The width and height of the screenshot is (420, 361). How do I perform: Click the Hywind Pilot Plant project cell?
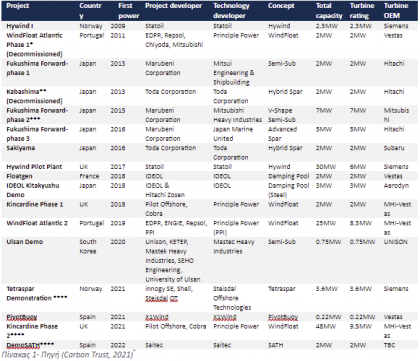(x=34, y=167)
